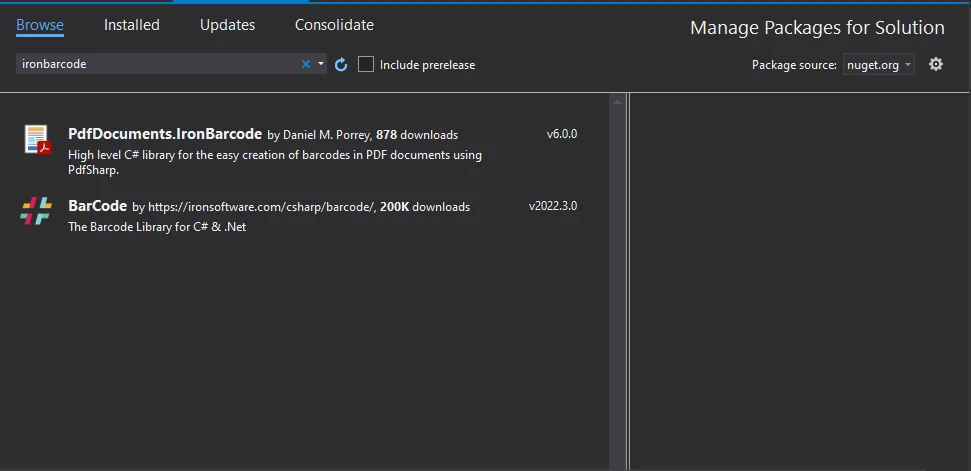Viewport: 971px width, 471px height.
Task: Open NuGet settings via gear icon
Action: click(x=936, y=64)
